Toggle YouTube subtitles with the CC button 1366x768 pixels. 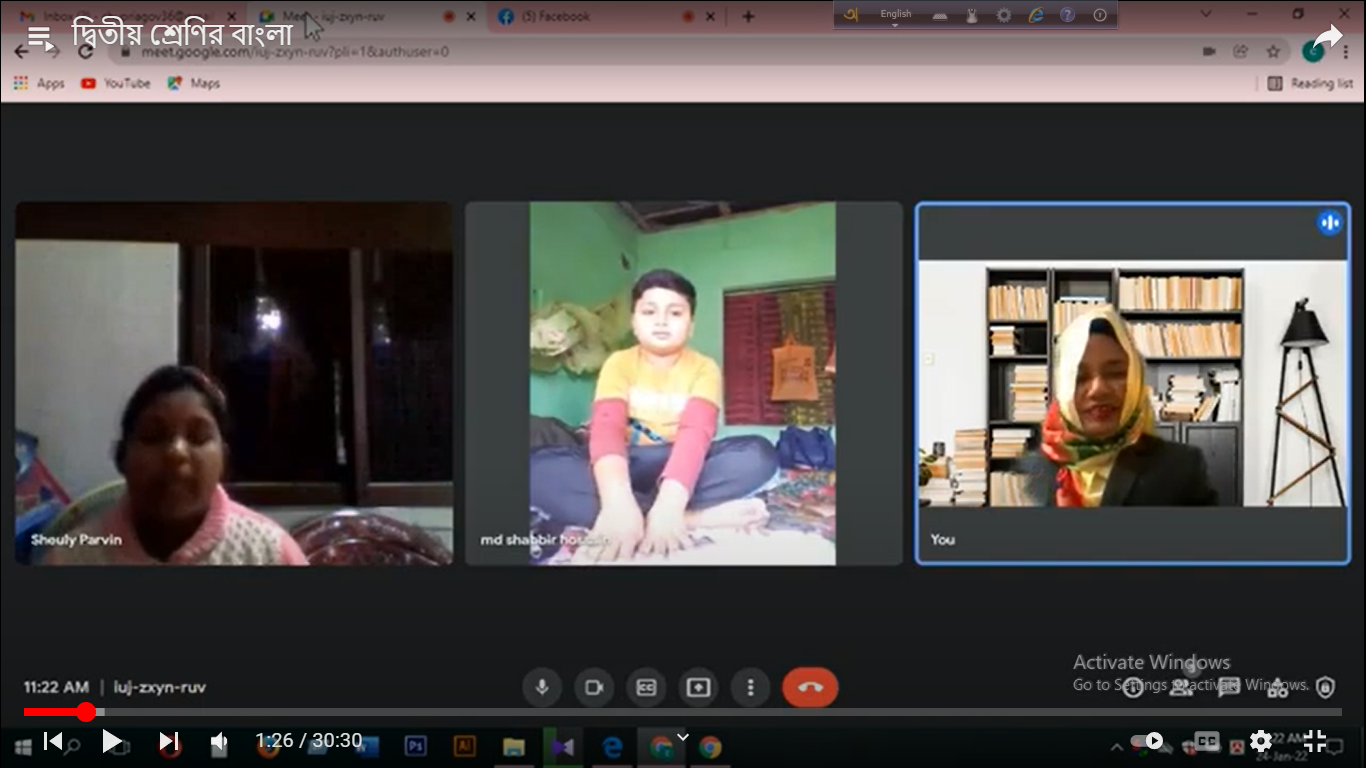coord(1207,741)
